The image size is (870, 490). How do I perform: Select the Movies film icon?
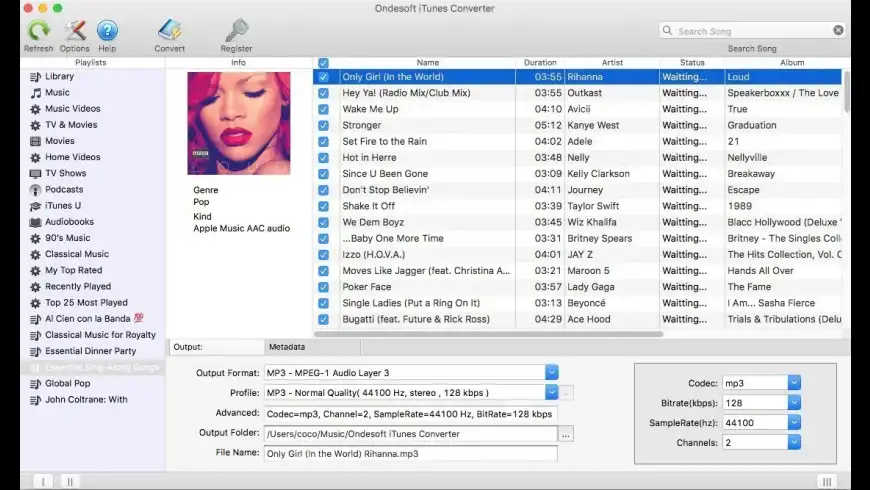click(36, 141)
